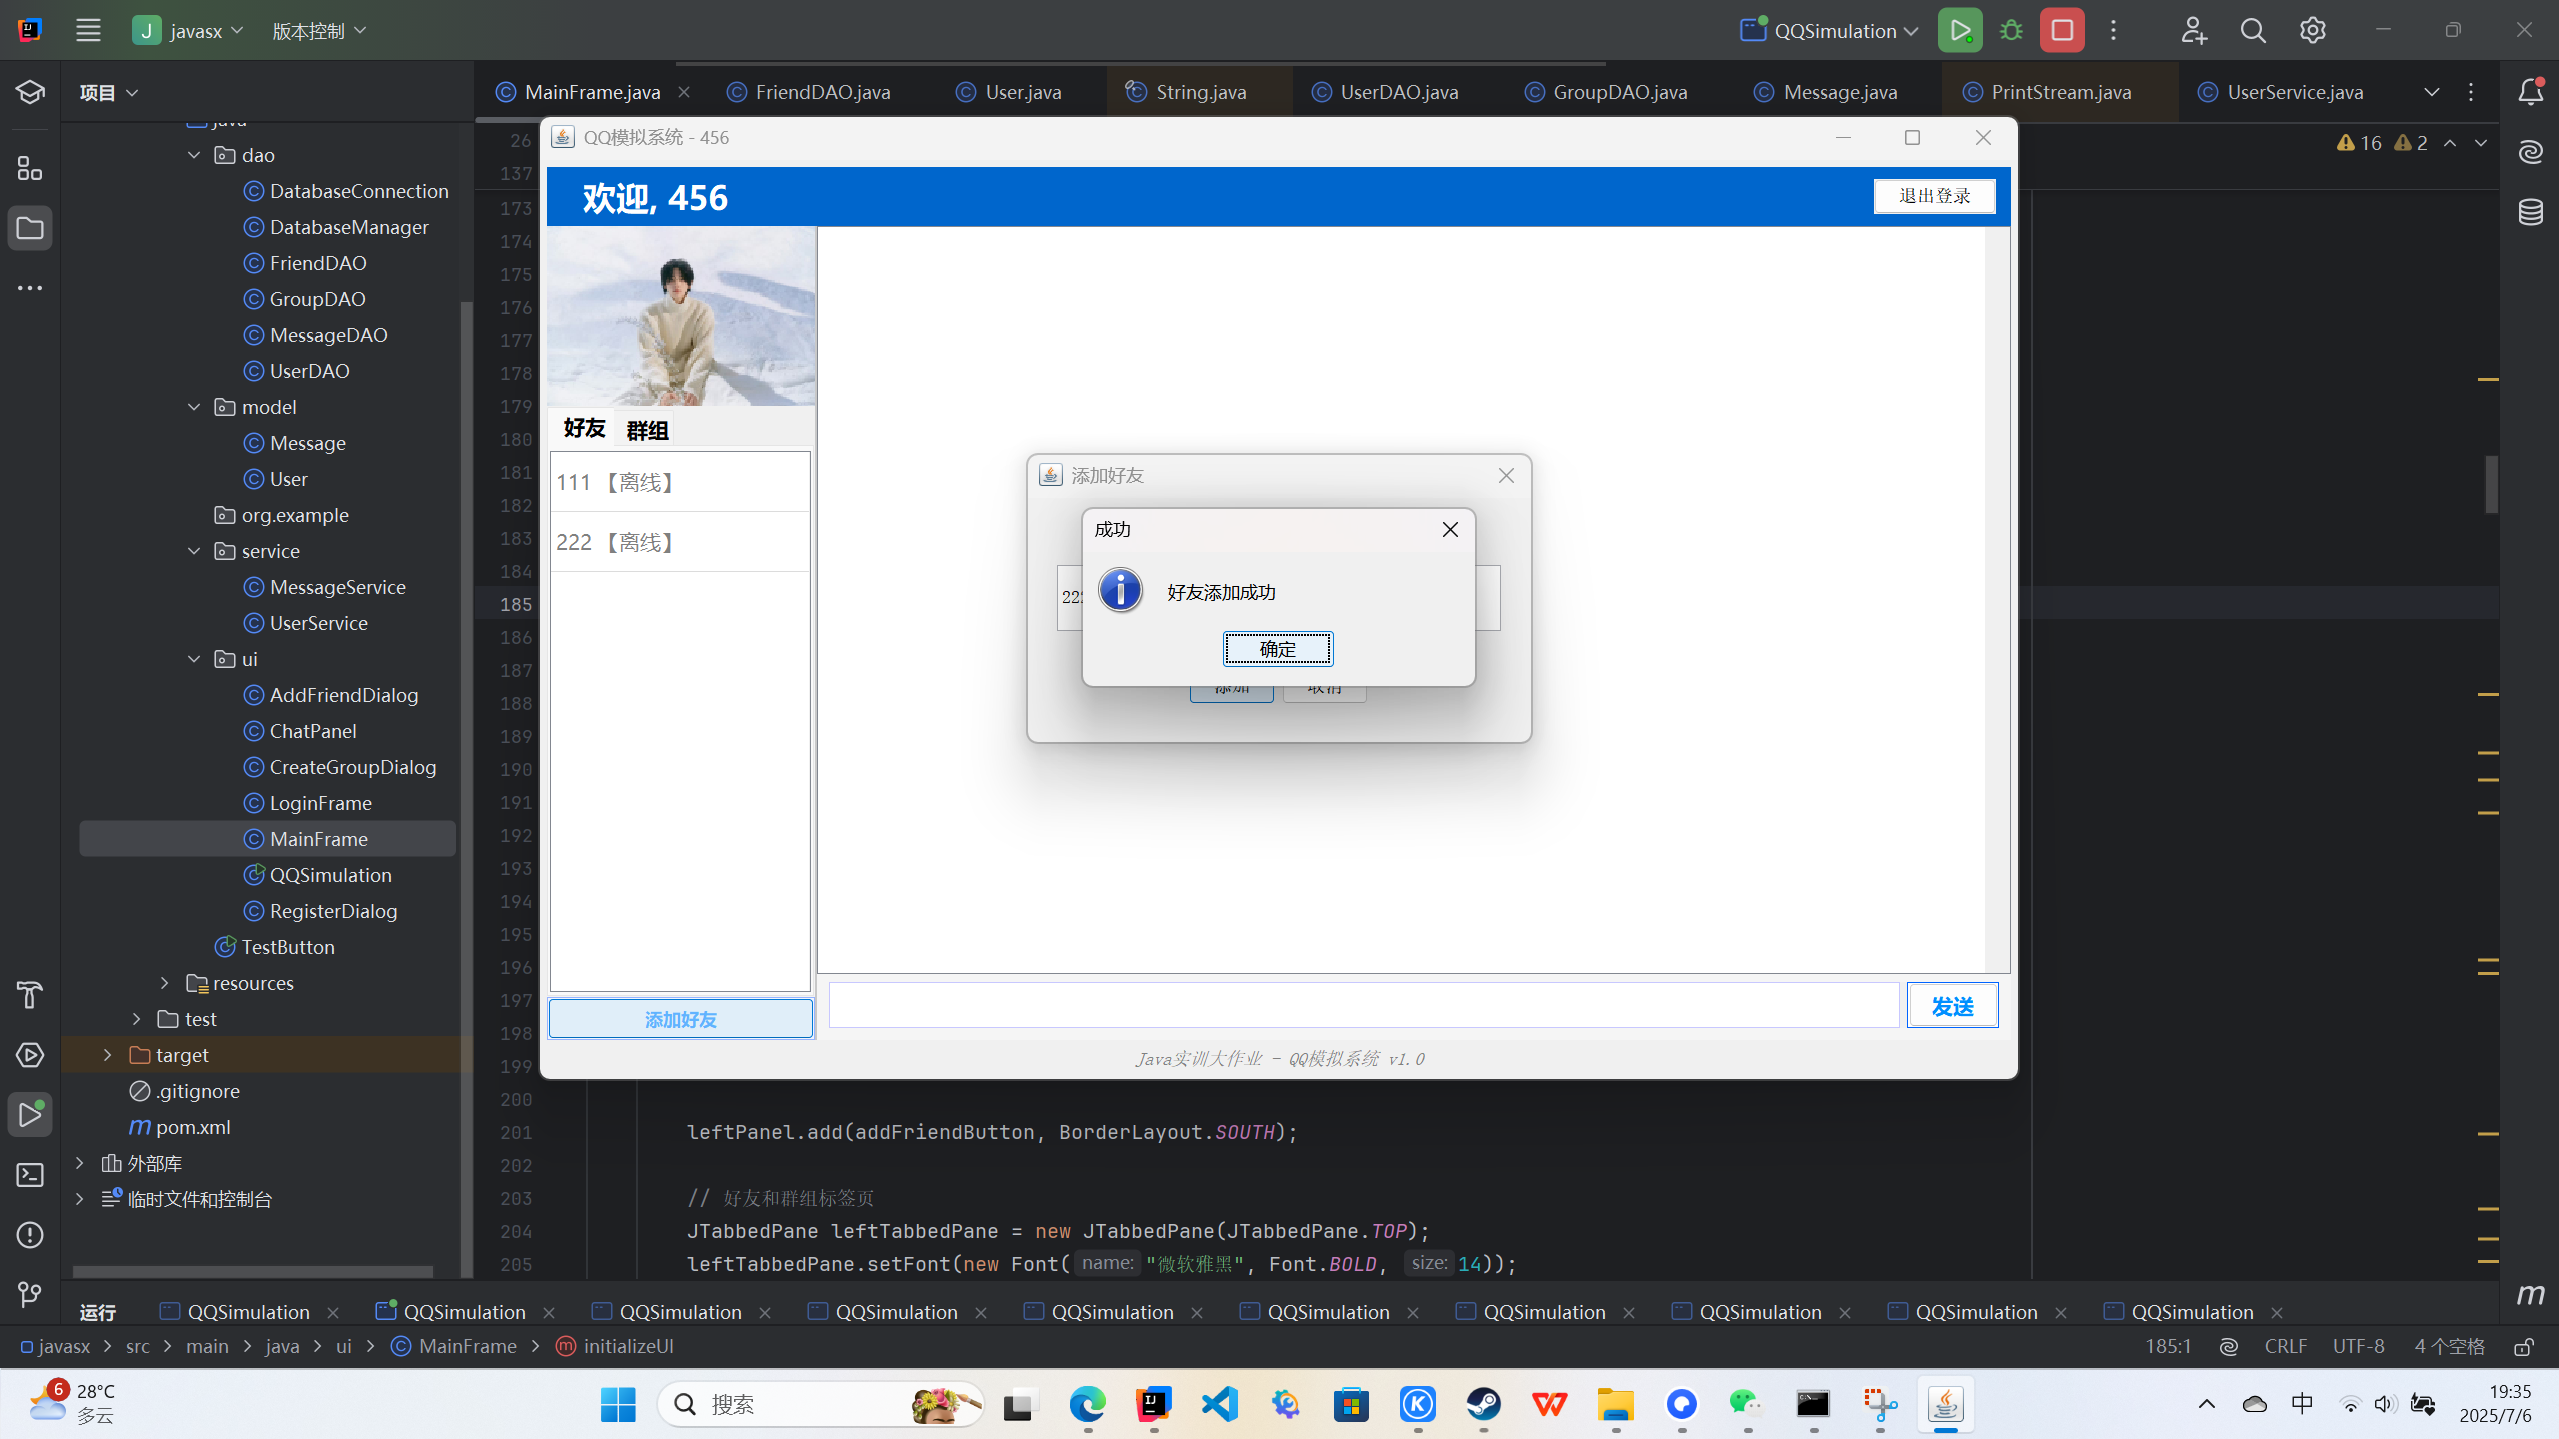
Task: Open the Structure tool window icon
Action: (30, 168)
